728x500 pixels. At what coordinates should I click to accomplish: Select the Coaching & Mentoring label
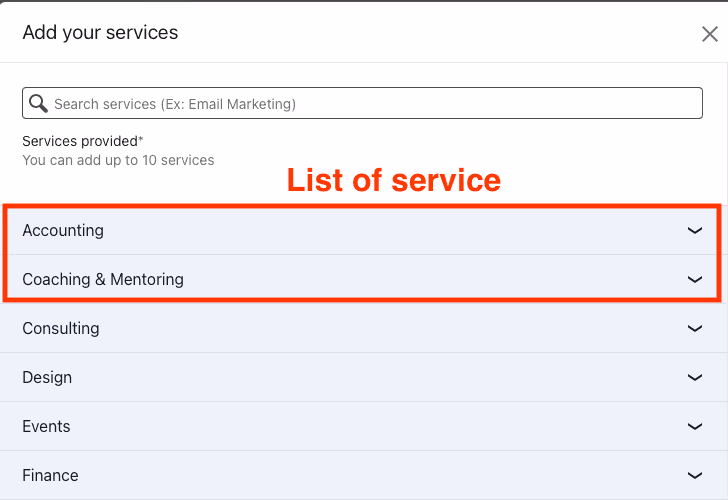coord(103,279)
